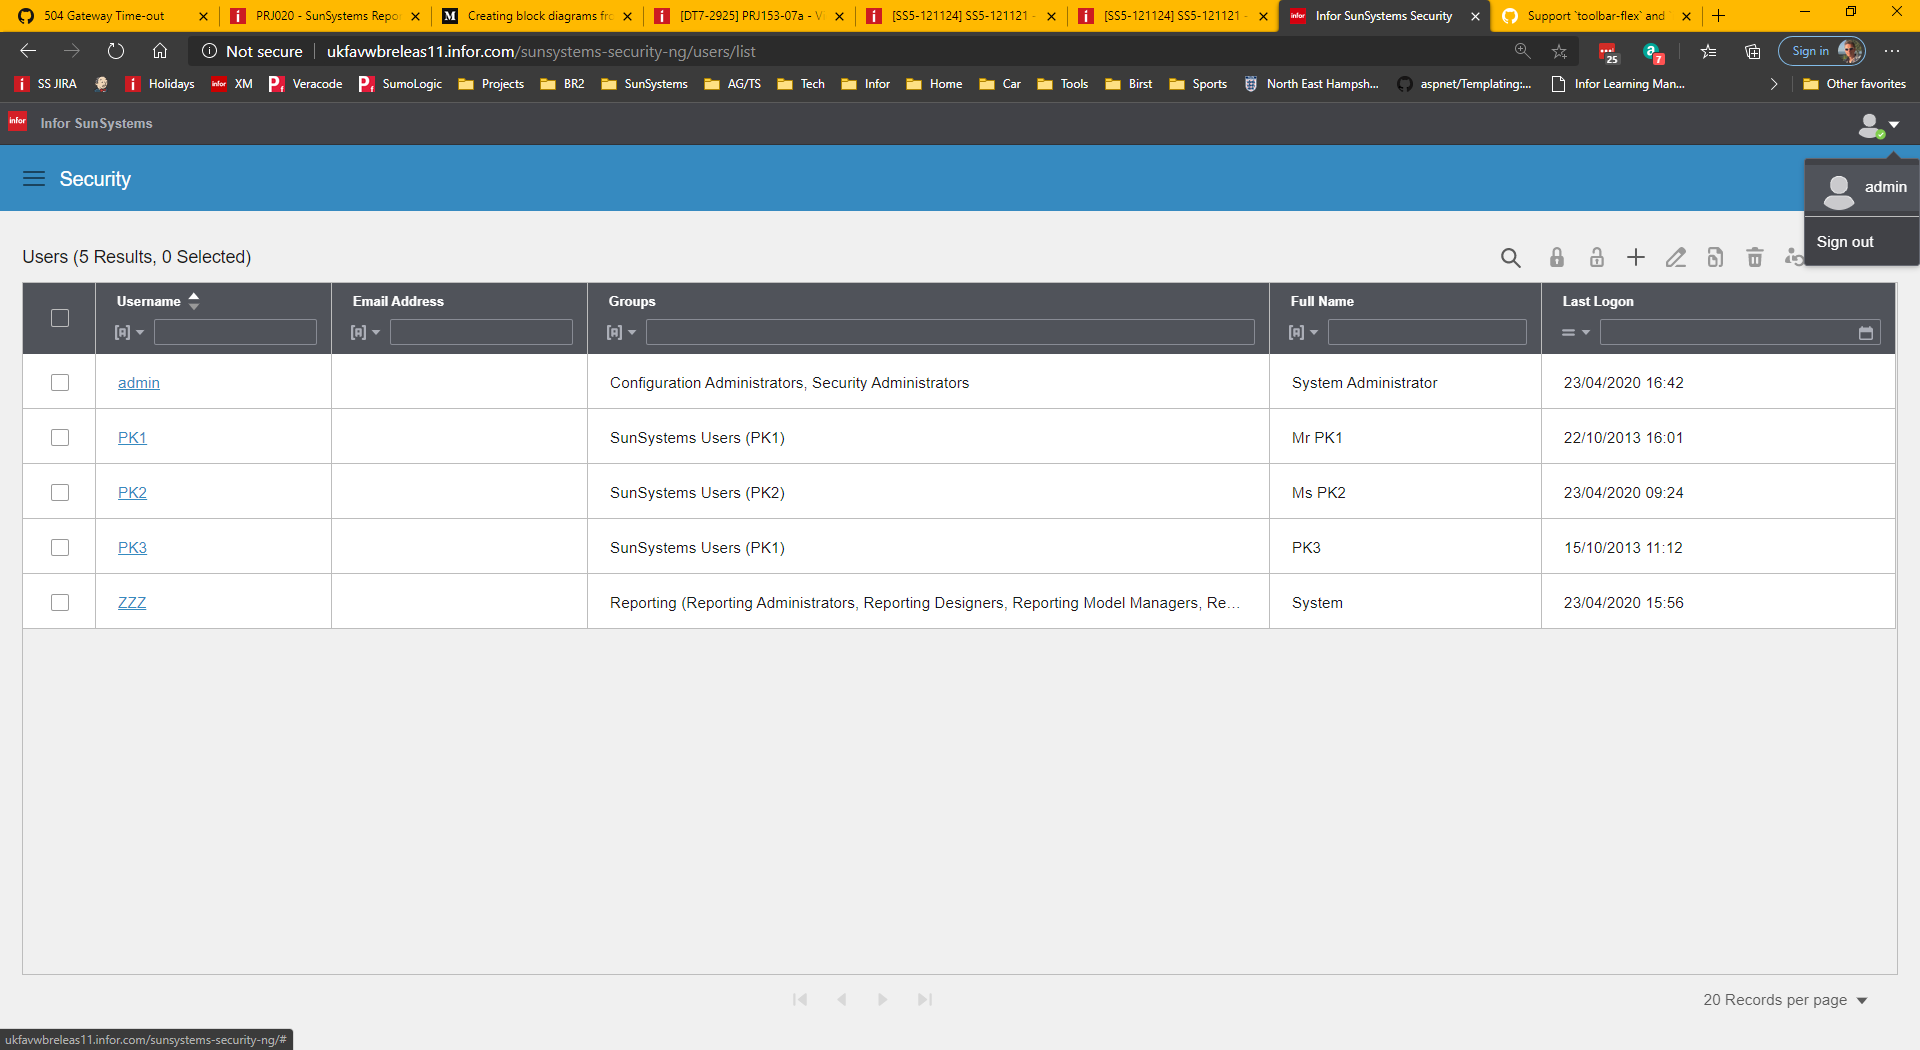Open the hamburger menu next to Security
1920x1050 pixels.
coord(34,179)
